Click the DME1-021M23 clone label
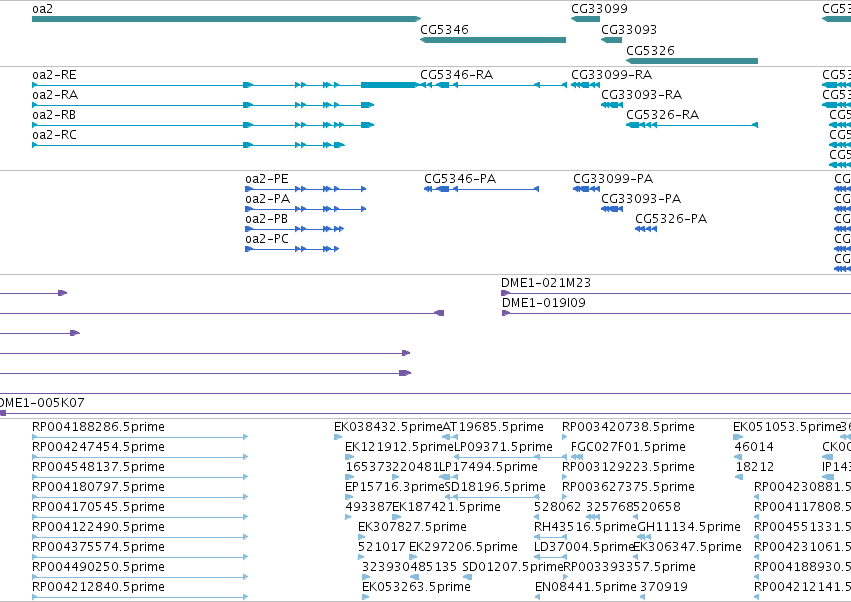 coord(545,282)
